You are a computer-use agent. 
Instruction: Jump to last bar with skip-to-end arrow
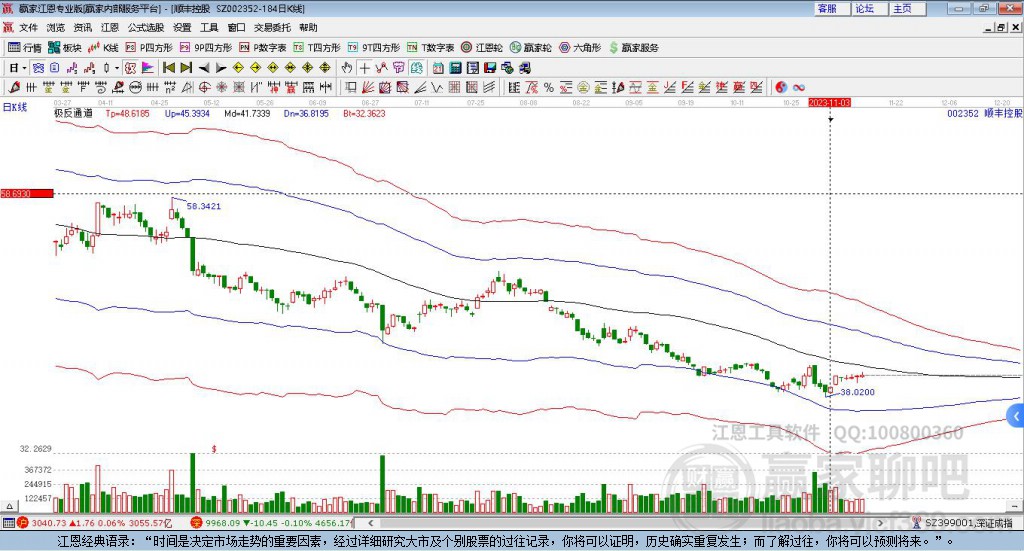[186, 68]
